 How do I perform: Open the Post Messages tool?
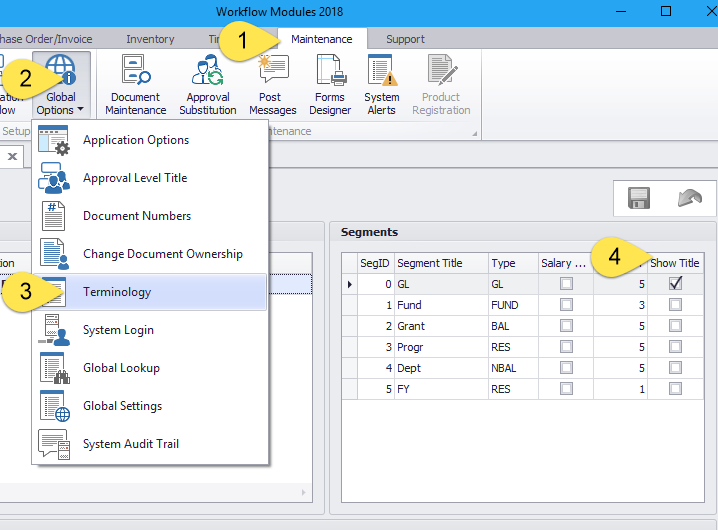tap(272, 84)
